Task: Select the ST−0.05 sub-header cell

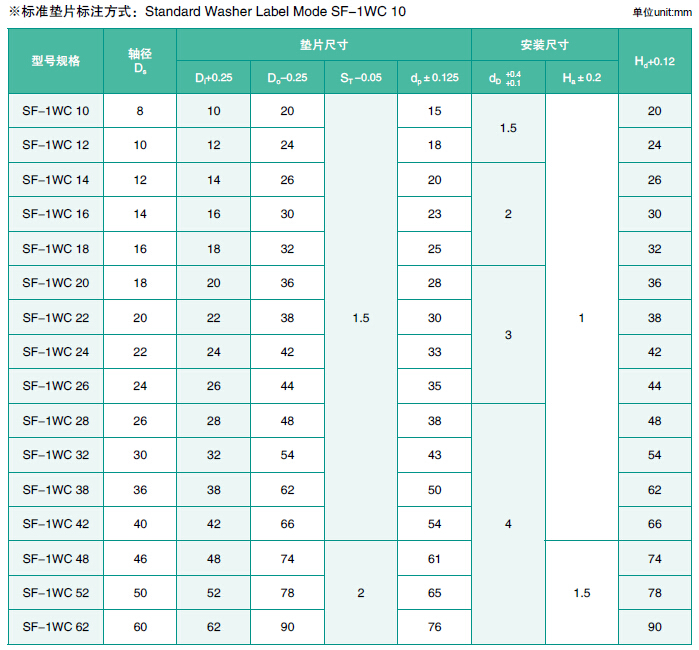Action: click(361, 78)
